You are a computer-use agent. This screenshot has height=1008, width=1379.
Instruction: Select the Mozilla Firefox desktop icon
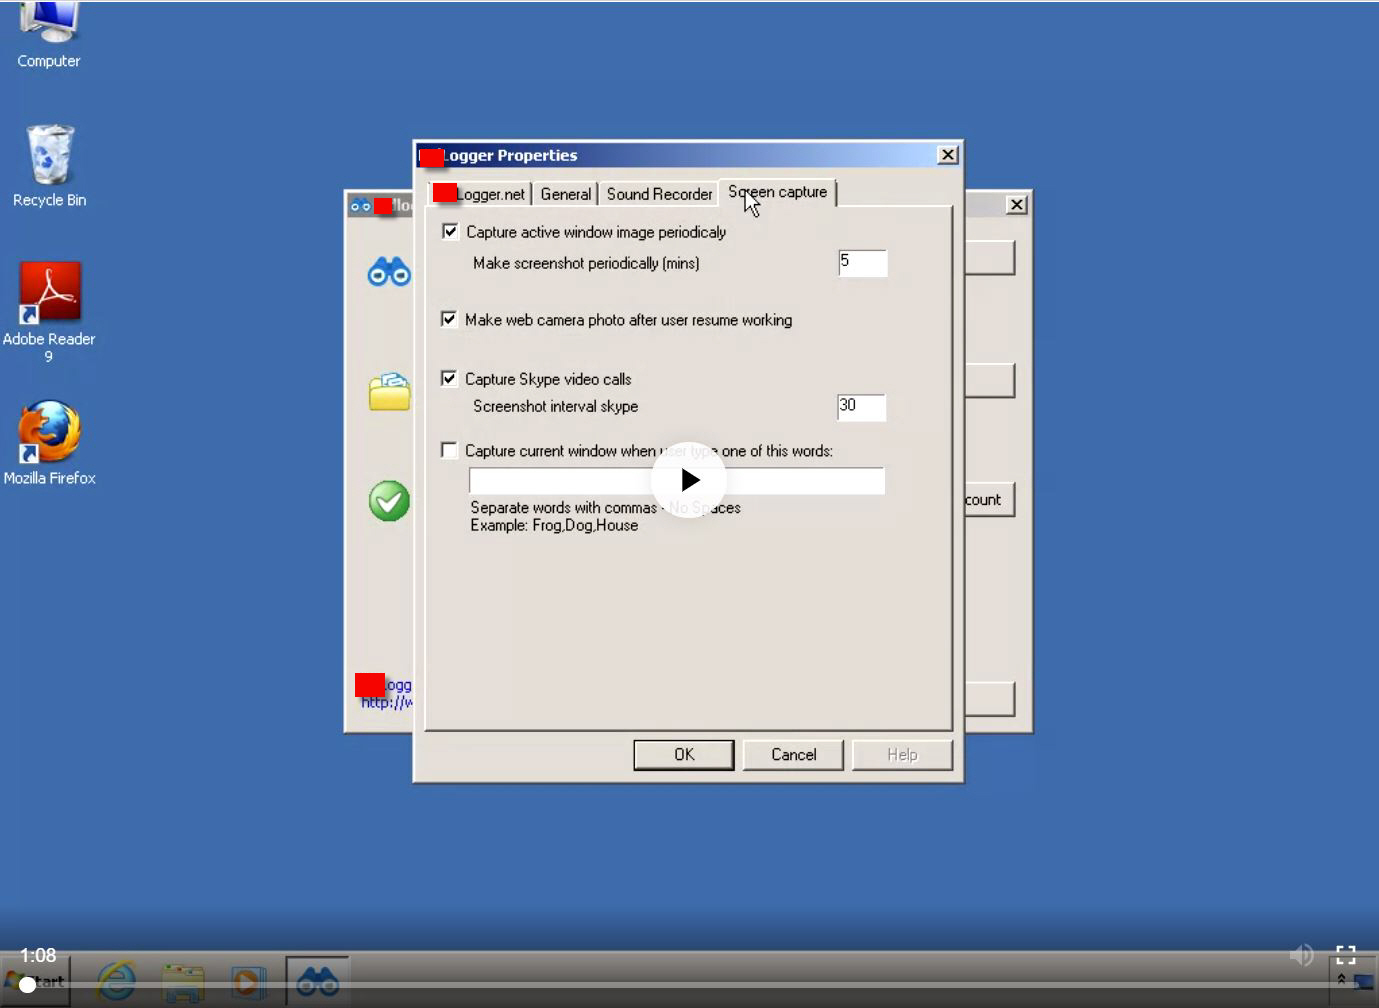(x=49, y=443)
